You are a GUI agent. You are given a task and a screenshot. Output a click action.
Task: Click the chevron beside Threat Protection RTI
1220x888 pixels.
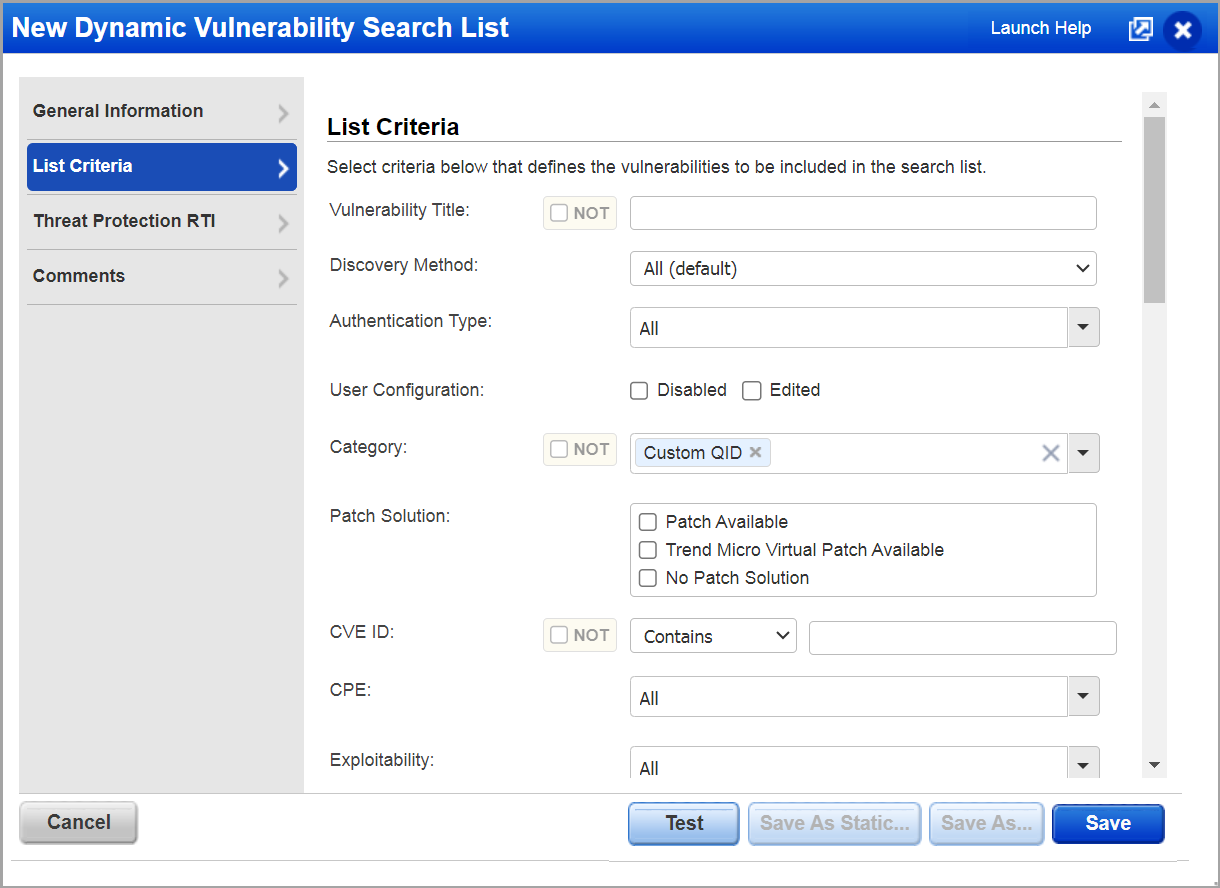click(x=283, y=223)
